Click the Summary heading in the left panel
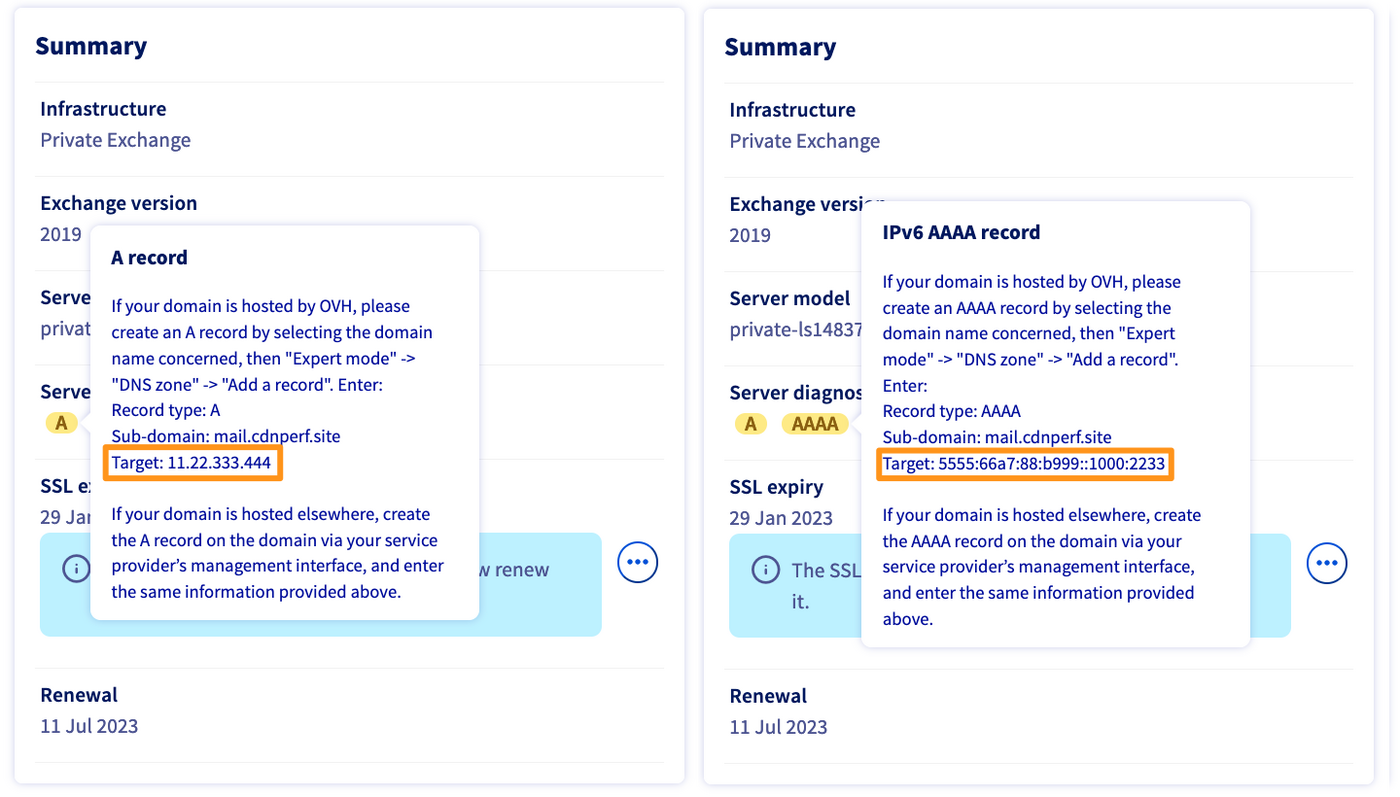Screen dimensions: 1400x797 [91, 46]
